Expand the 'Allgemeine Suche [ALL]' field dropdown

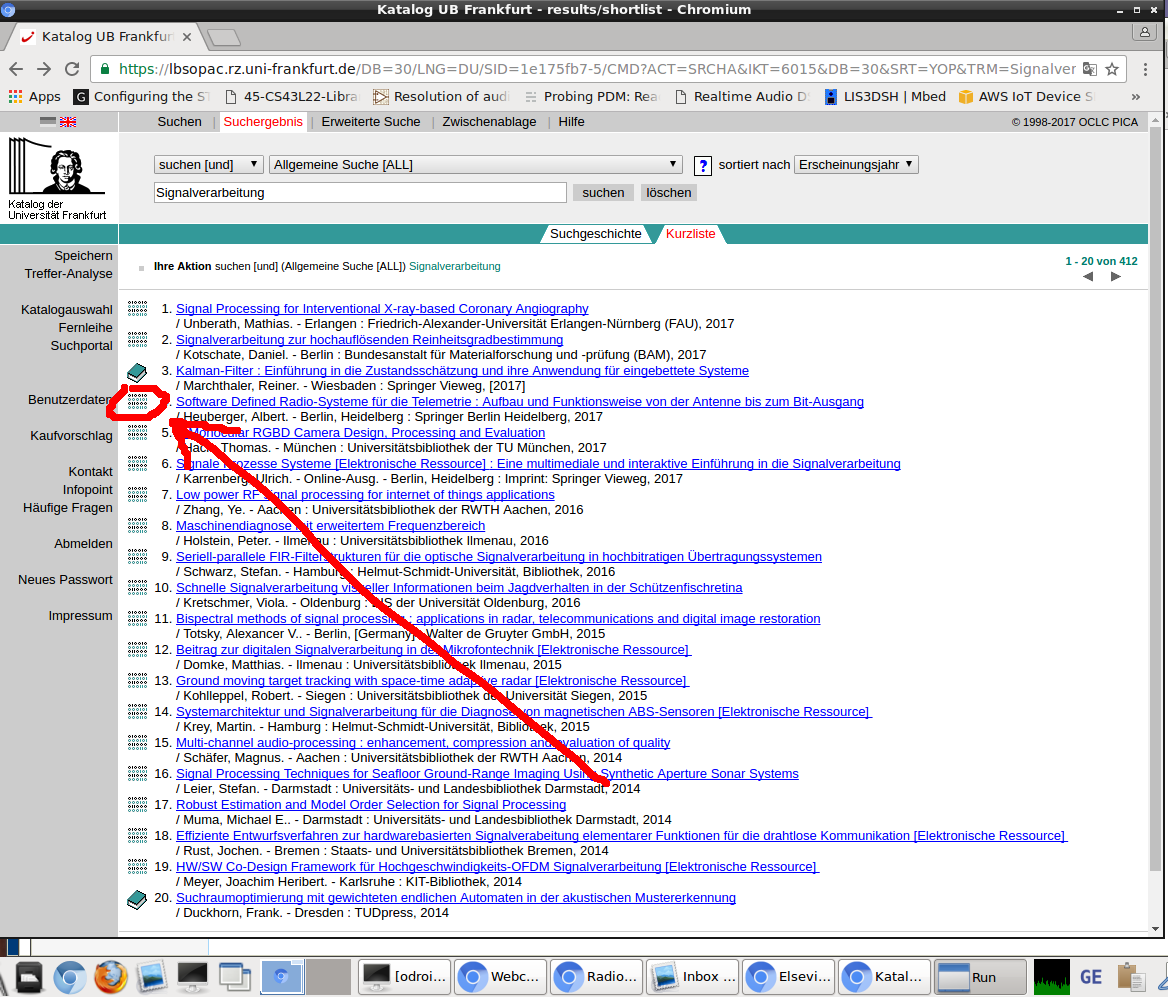pos(476,165)
